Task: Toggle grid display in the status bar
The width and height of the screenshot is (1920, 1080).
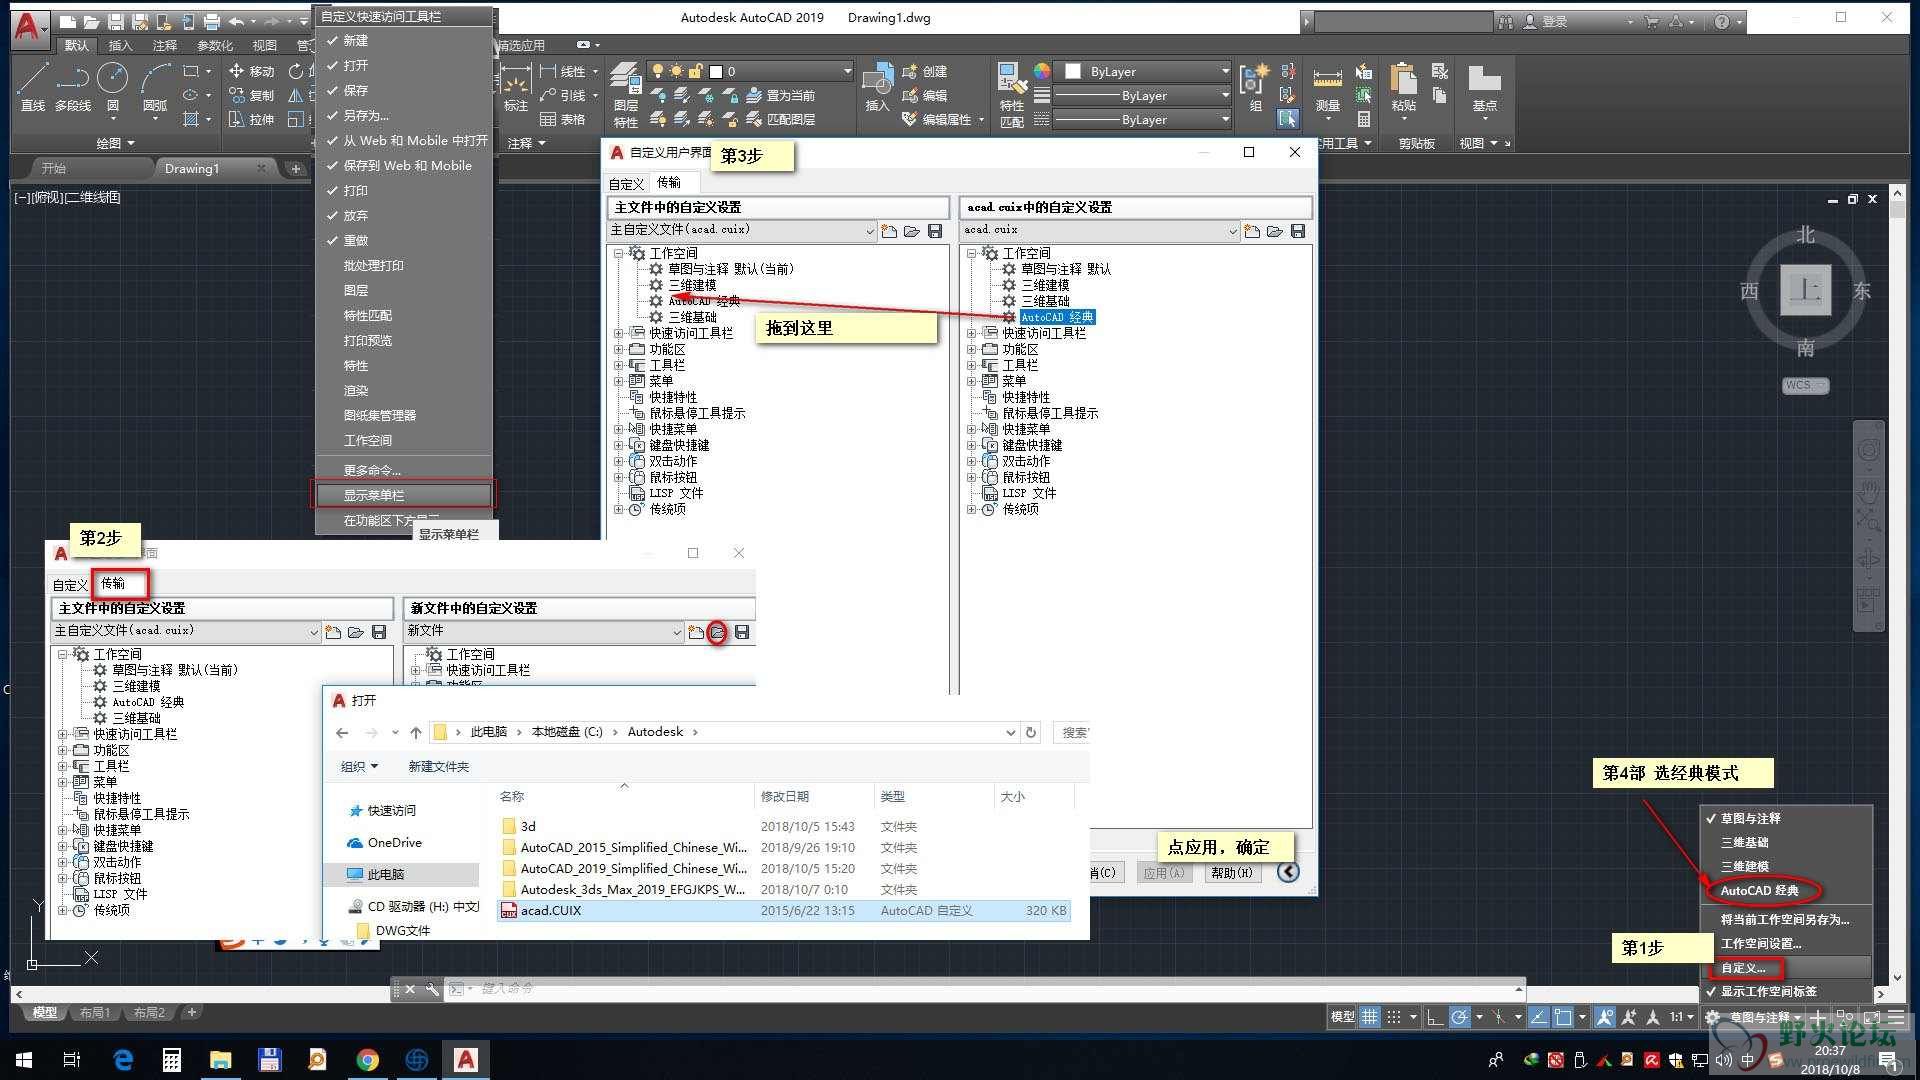Action: tap(1369, 1017)
